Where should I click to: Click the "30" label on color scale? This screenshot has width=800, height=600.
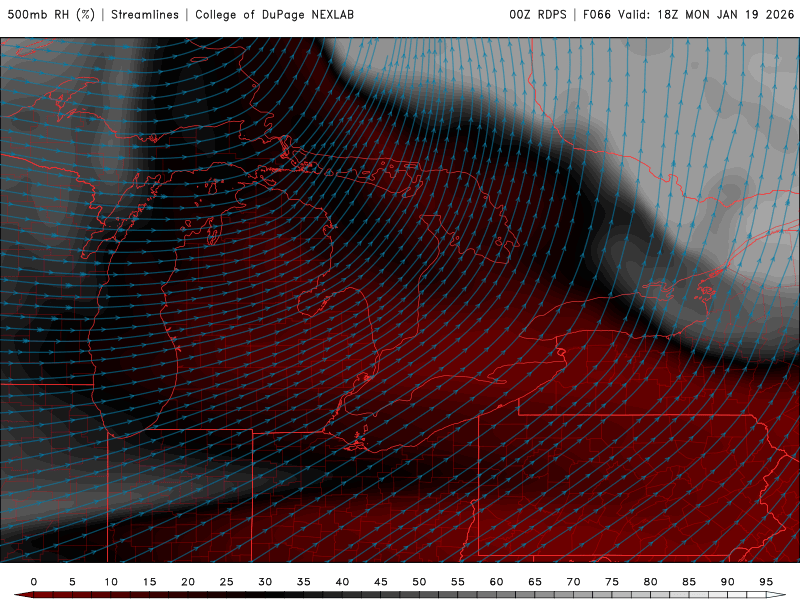coord(265,582)
